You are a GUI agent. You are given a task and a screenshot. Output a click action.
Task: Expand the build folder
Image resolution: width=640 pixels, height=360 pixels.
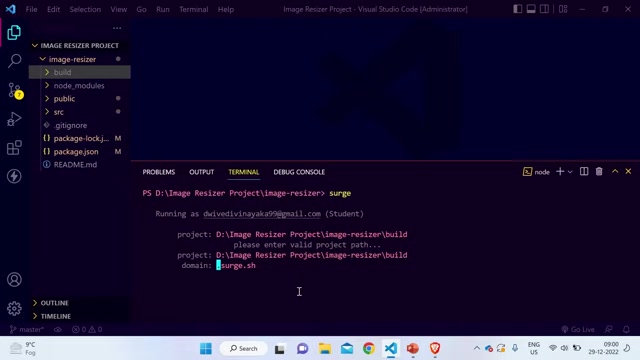point(80,72)
